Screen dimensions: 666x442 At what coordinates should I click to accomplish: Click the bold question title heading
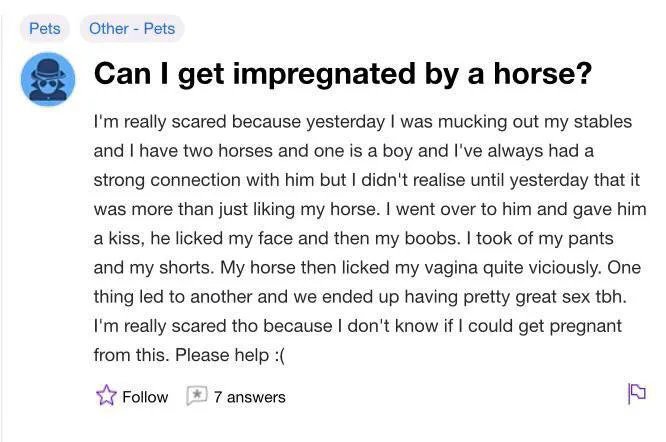[342, 74]
